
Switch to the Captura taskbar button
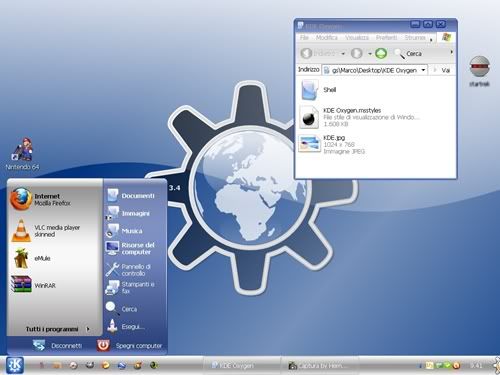319,366
